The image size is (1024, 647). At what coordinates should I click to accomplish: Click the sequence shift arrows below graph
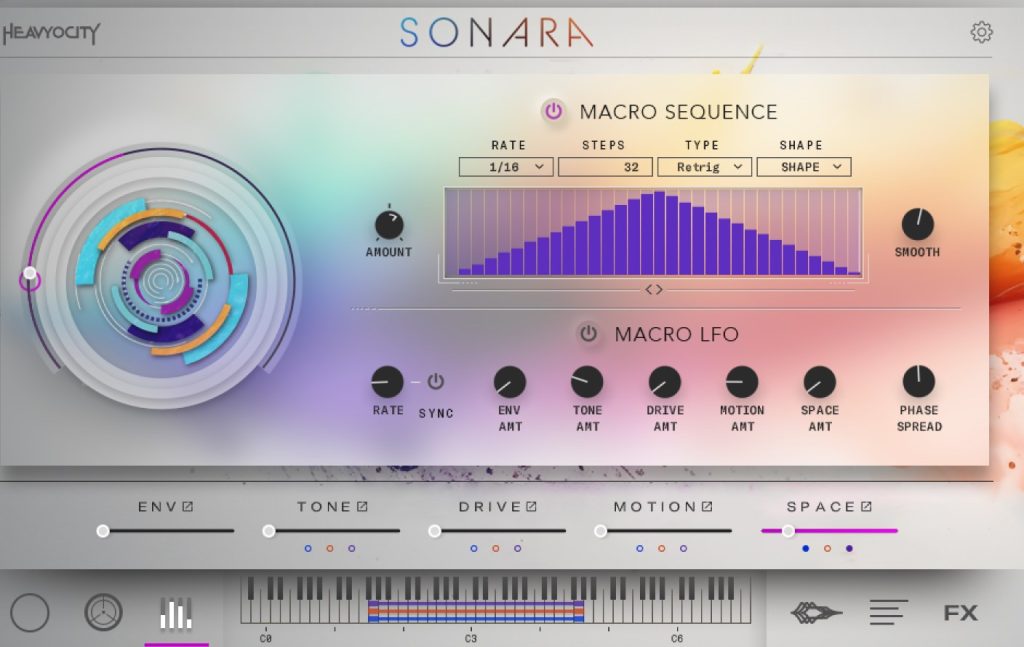pyautogui.click(x=653, y=290)
